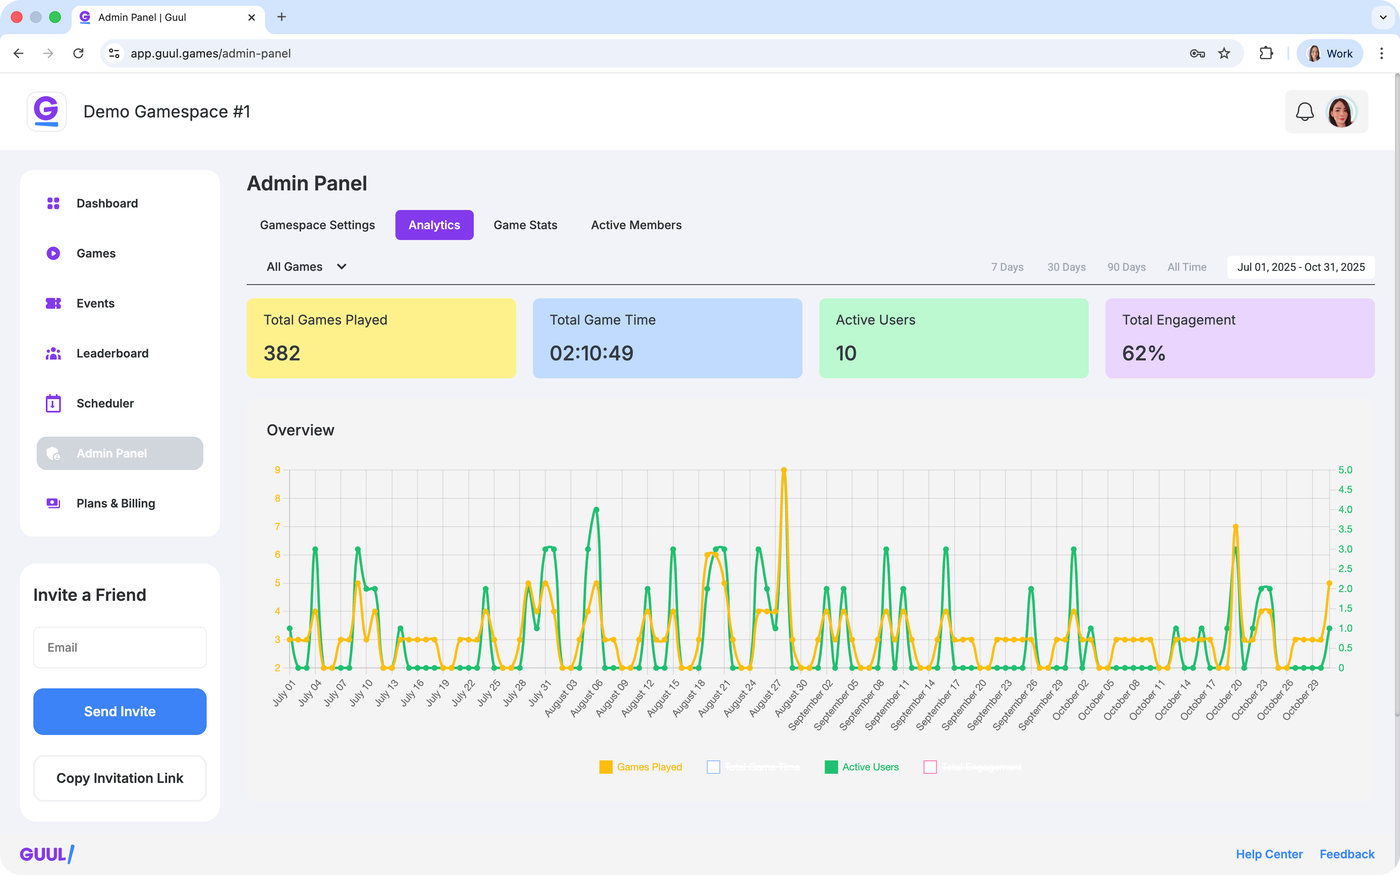Open the Dashboard page from the sidebar
Screen dimensions: 1400x875
coord(107,203)
